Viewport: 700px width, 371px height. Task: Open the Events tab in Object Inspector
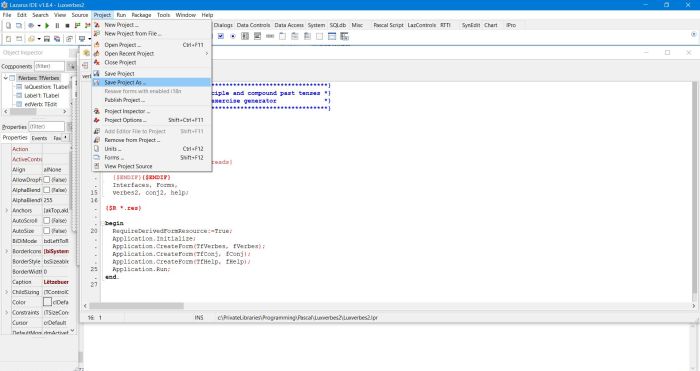click(39, 138)
